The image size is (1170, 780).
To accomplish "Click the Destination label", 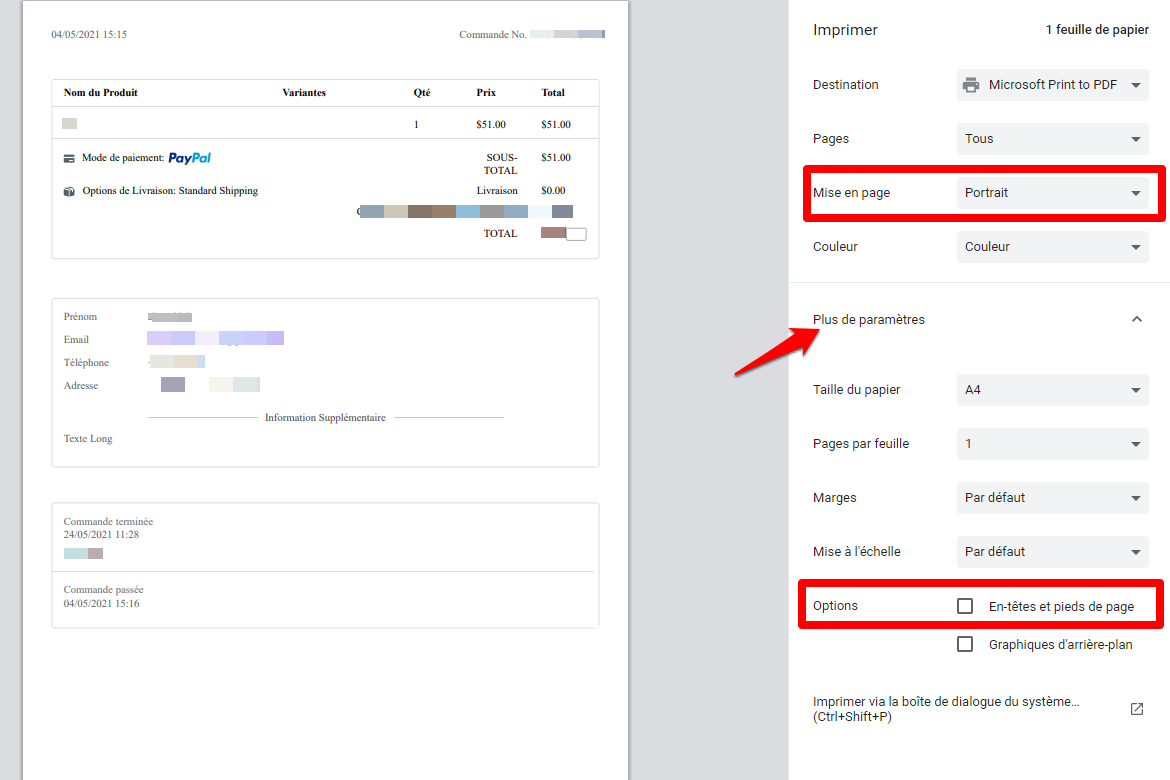I will click(845, 85).
